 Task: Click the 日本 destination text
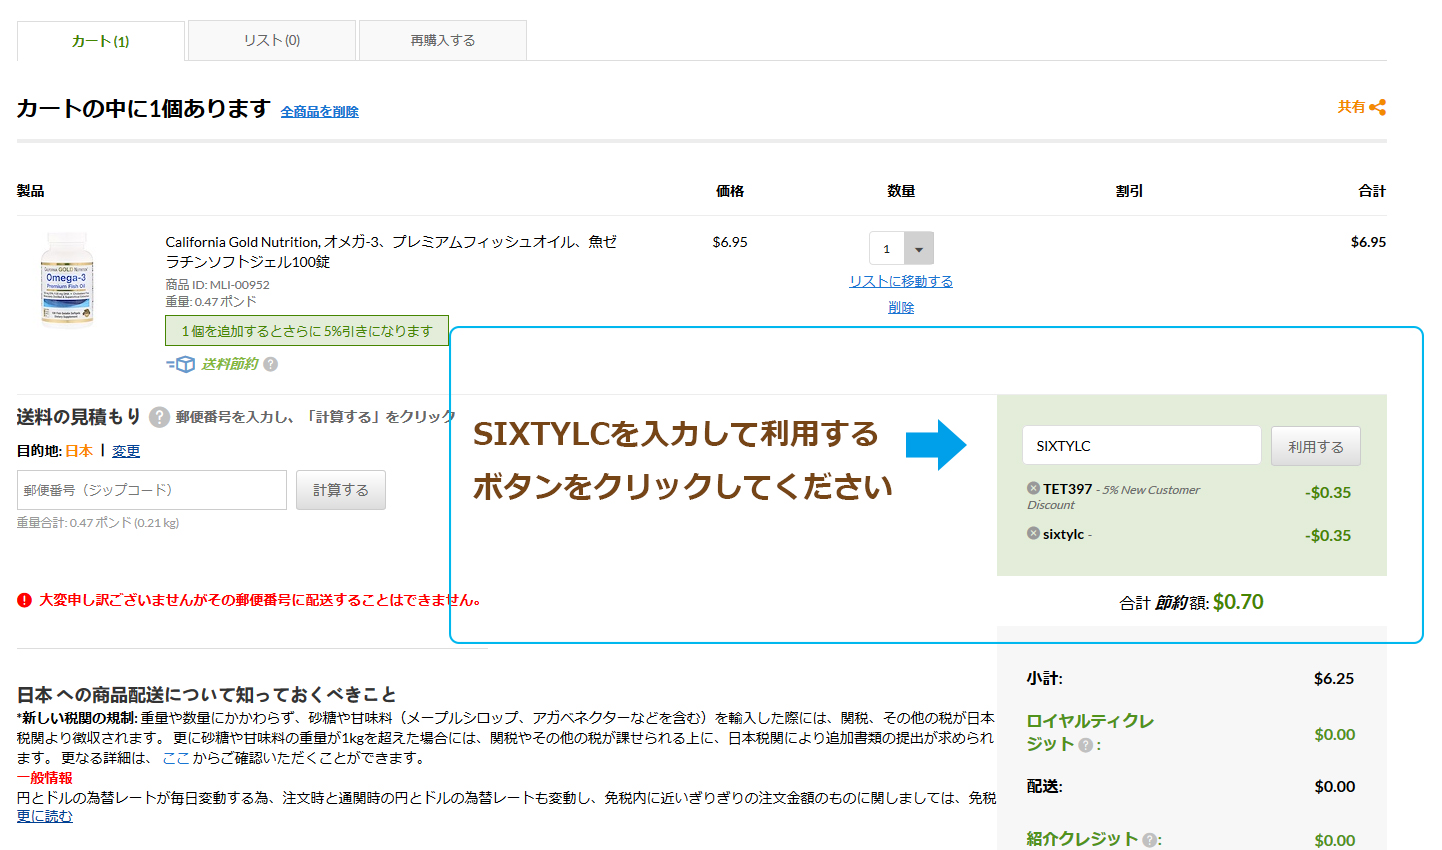tap(79, 451)
